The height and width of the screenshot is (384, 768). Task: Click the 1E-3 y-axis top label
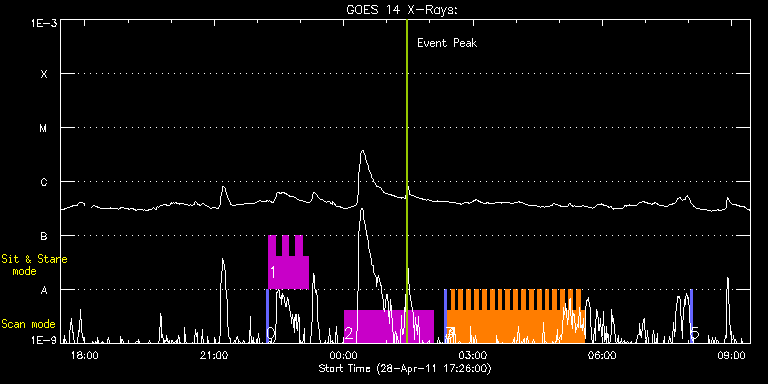tap(43, 23)
